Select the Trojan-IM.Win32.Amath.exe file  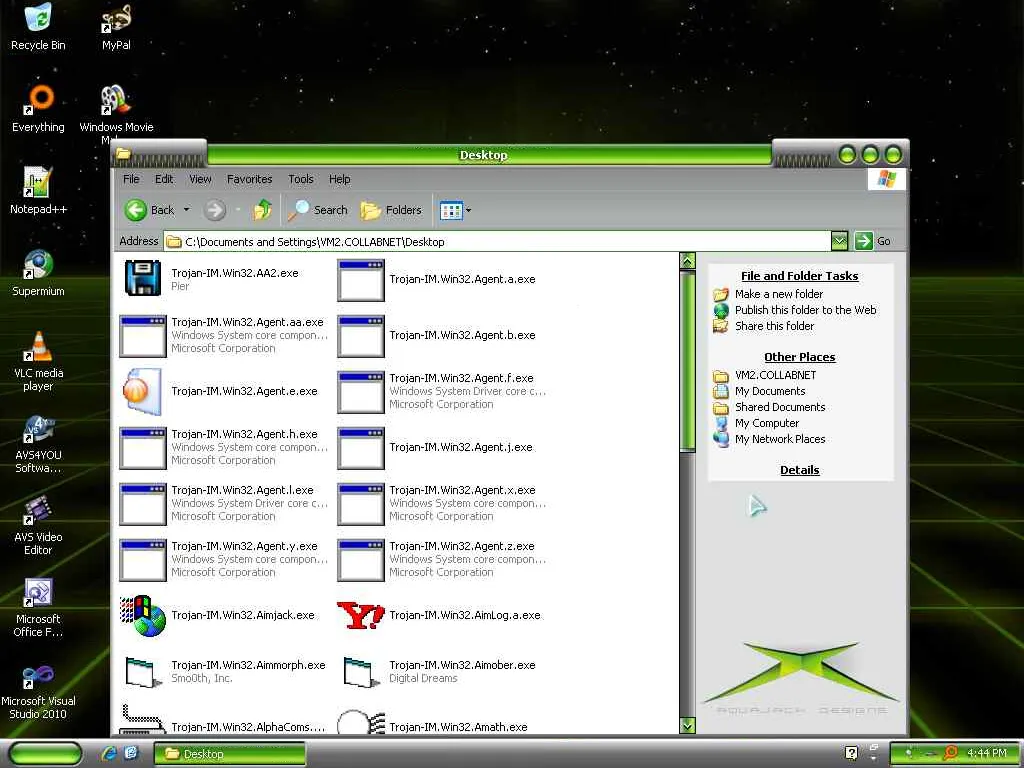(432, 722)
